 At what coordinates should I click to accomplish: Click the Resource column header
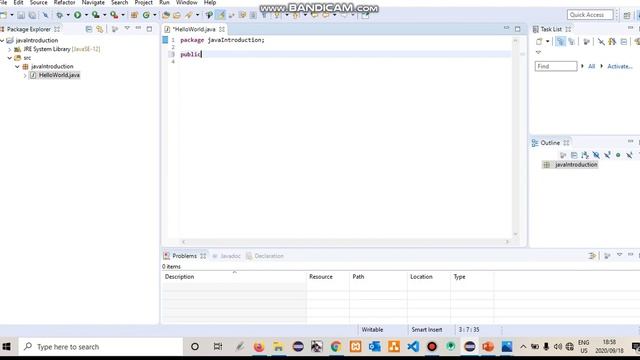pyautogui.click(x=328, y=277)
